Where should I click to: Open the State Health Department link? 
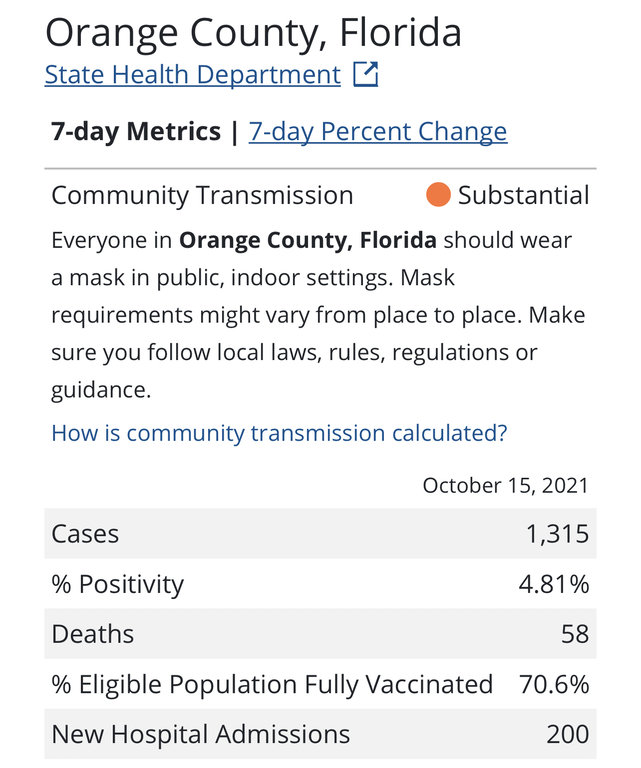tap(193, 75)
